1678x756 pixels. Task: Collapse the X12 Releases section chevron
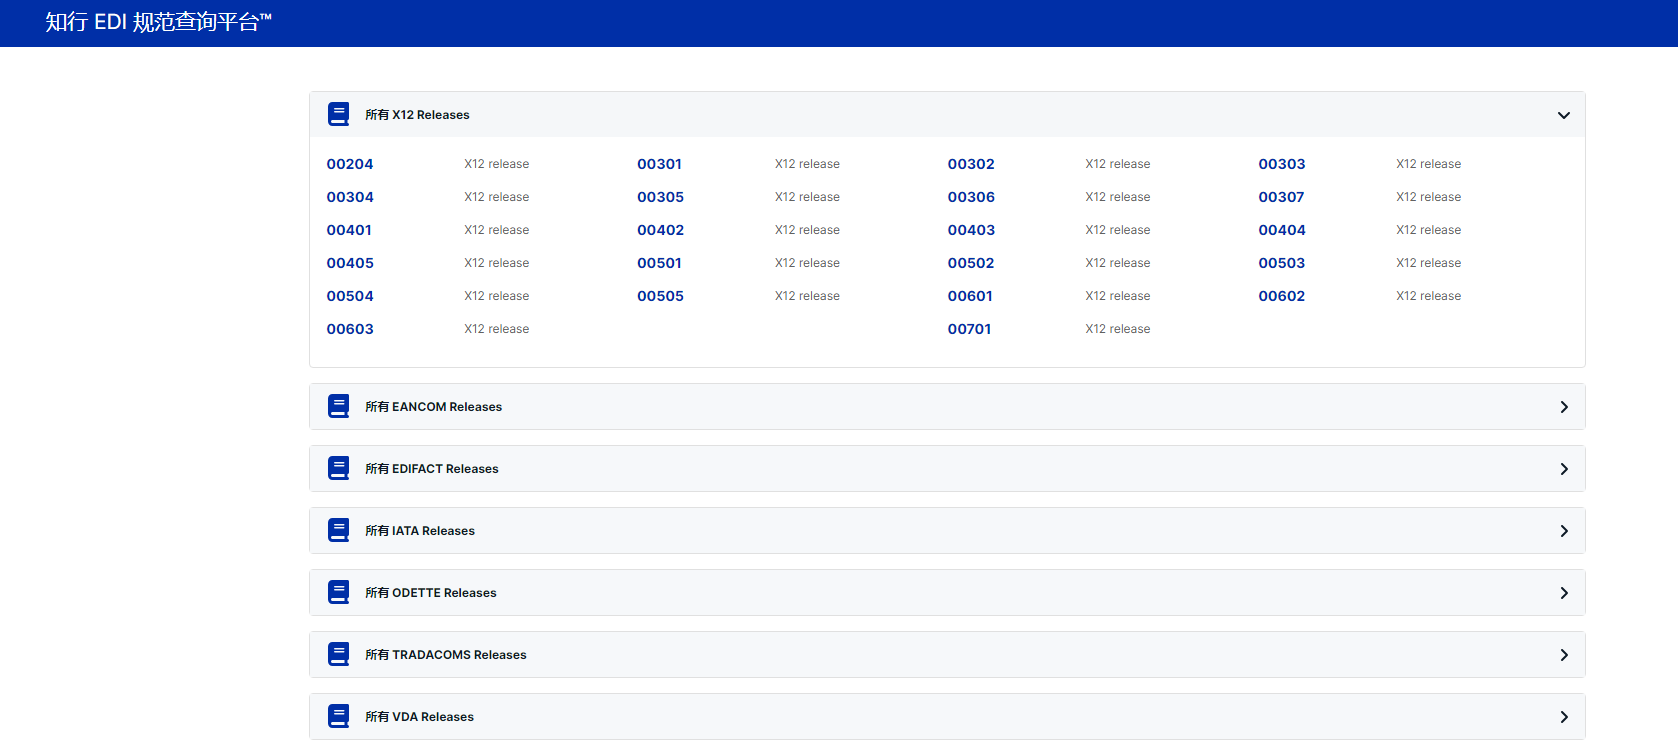click(x=1563, y=115)
